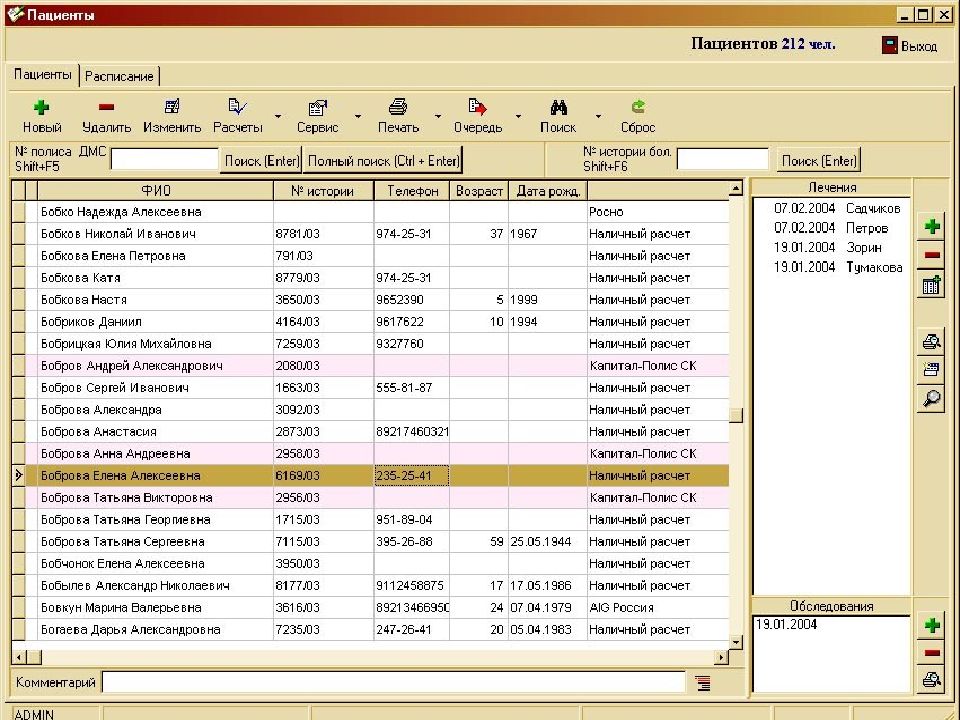Select the patient row Бобко Надежда Алексеевна

point(370,212)
